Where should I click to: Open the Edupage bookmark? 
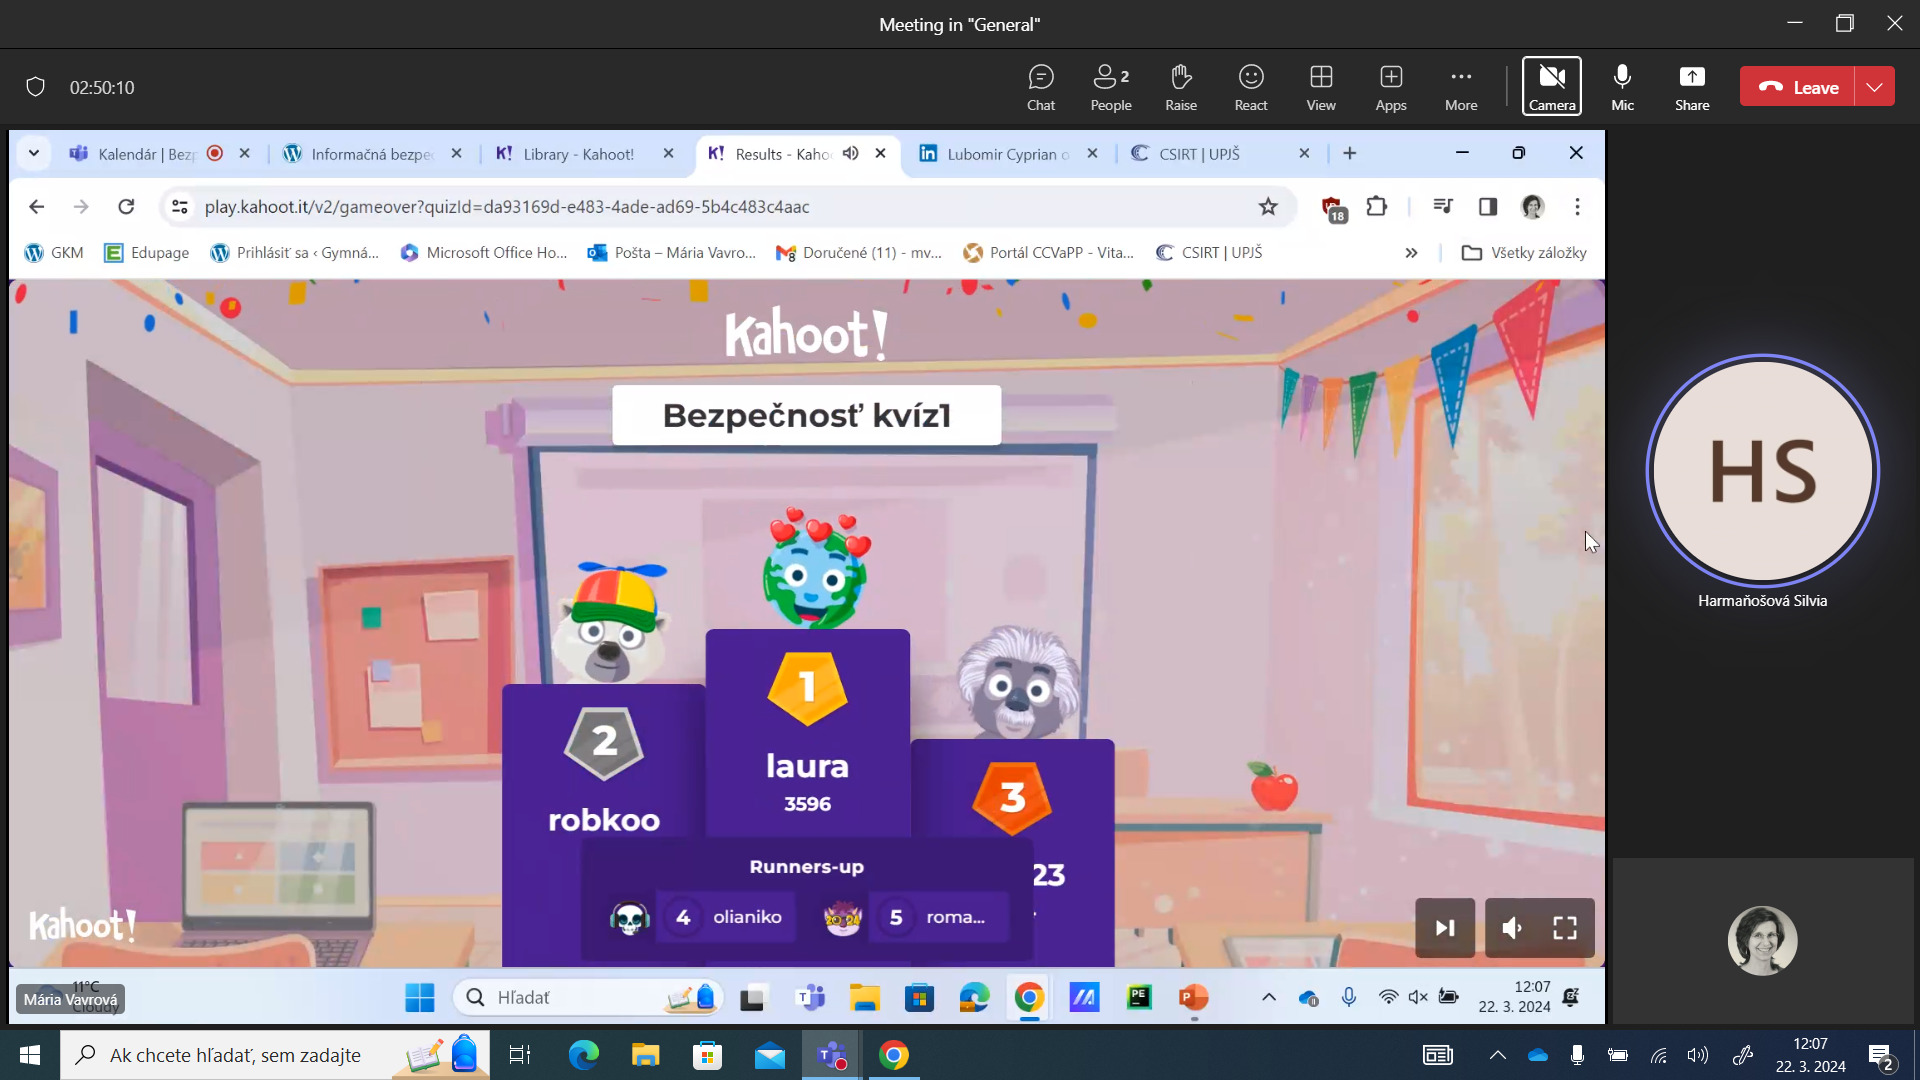(x=147, y=253)
